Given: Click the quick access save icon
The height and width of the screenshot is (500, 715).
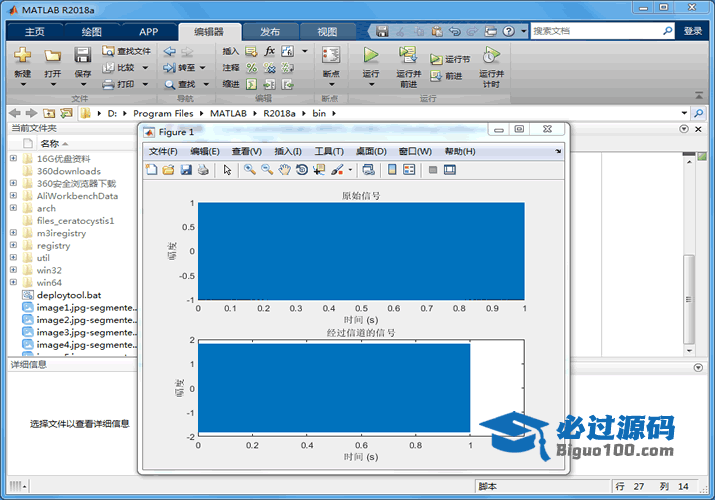Looking at the screenshot, I should (x=382, y=31).
